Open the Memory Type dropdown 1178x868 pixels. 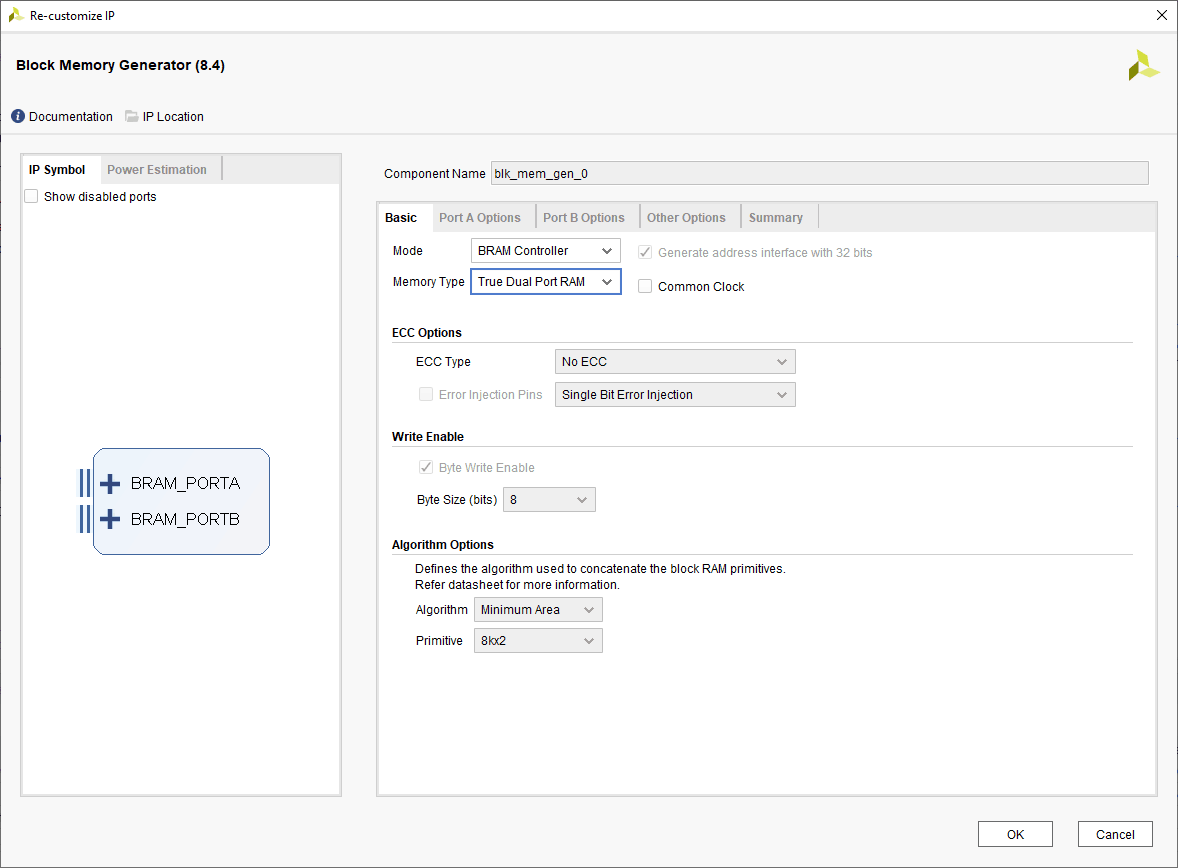(x=545, y=283)
